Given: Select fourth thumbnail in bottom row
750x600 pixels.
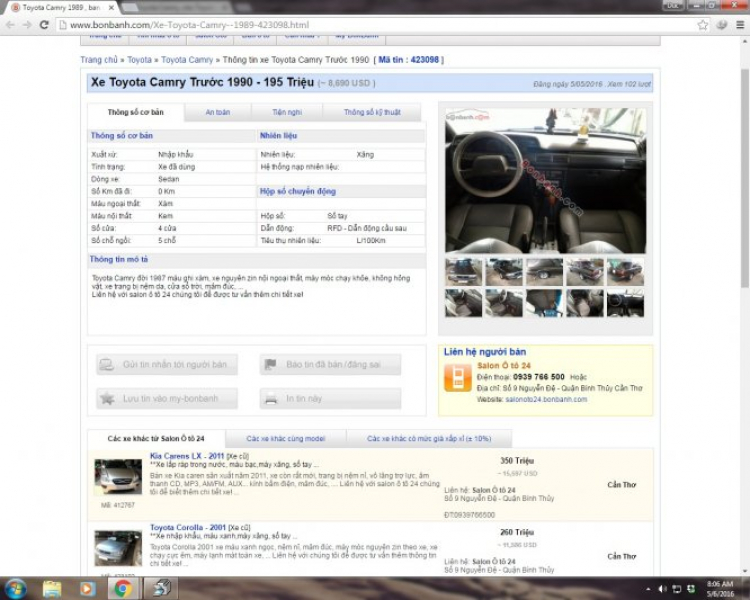Looking at the screenshot, I should pos(585,302).
